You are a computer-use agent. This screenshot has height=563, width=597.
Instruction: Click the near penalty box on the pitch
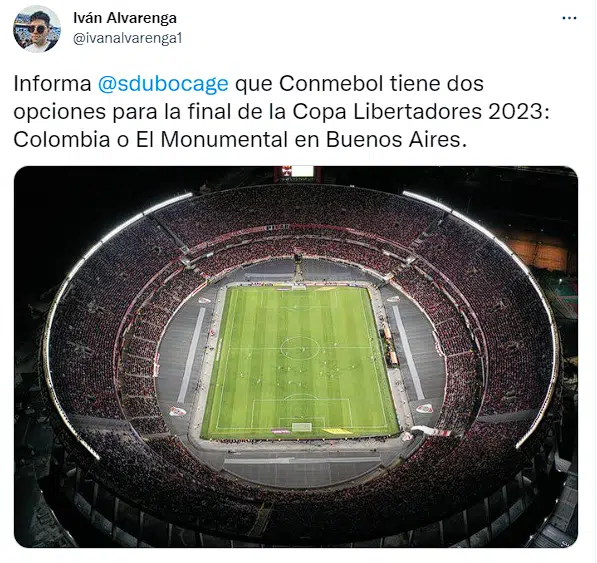tap(302, 414)
